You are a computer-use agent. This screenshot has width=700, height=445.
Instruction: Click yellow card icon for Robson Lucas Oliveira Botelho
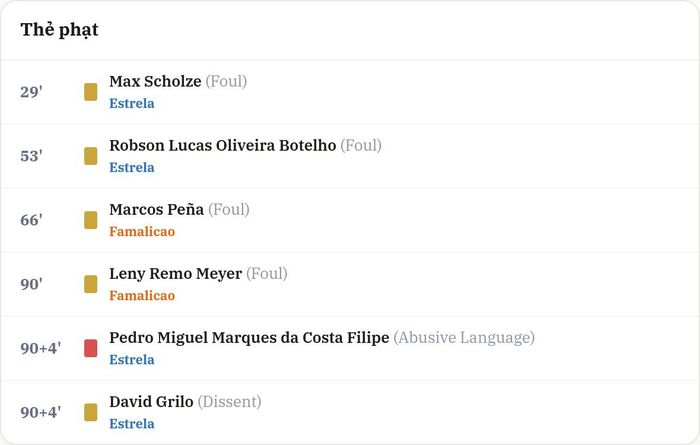(91, 156)
